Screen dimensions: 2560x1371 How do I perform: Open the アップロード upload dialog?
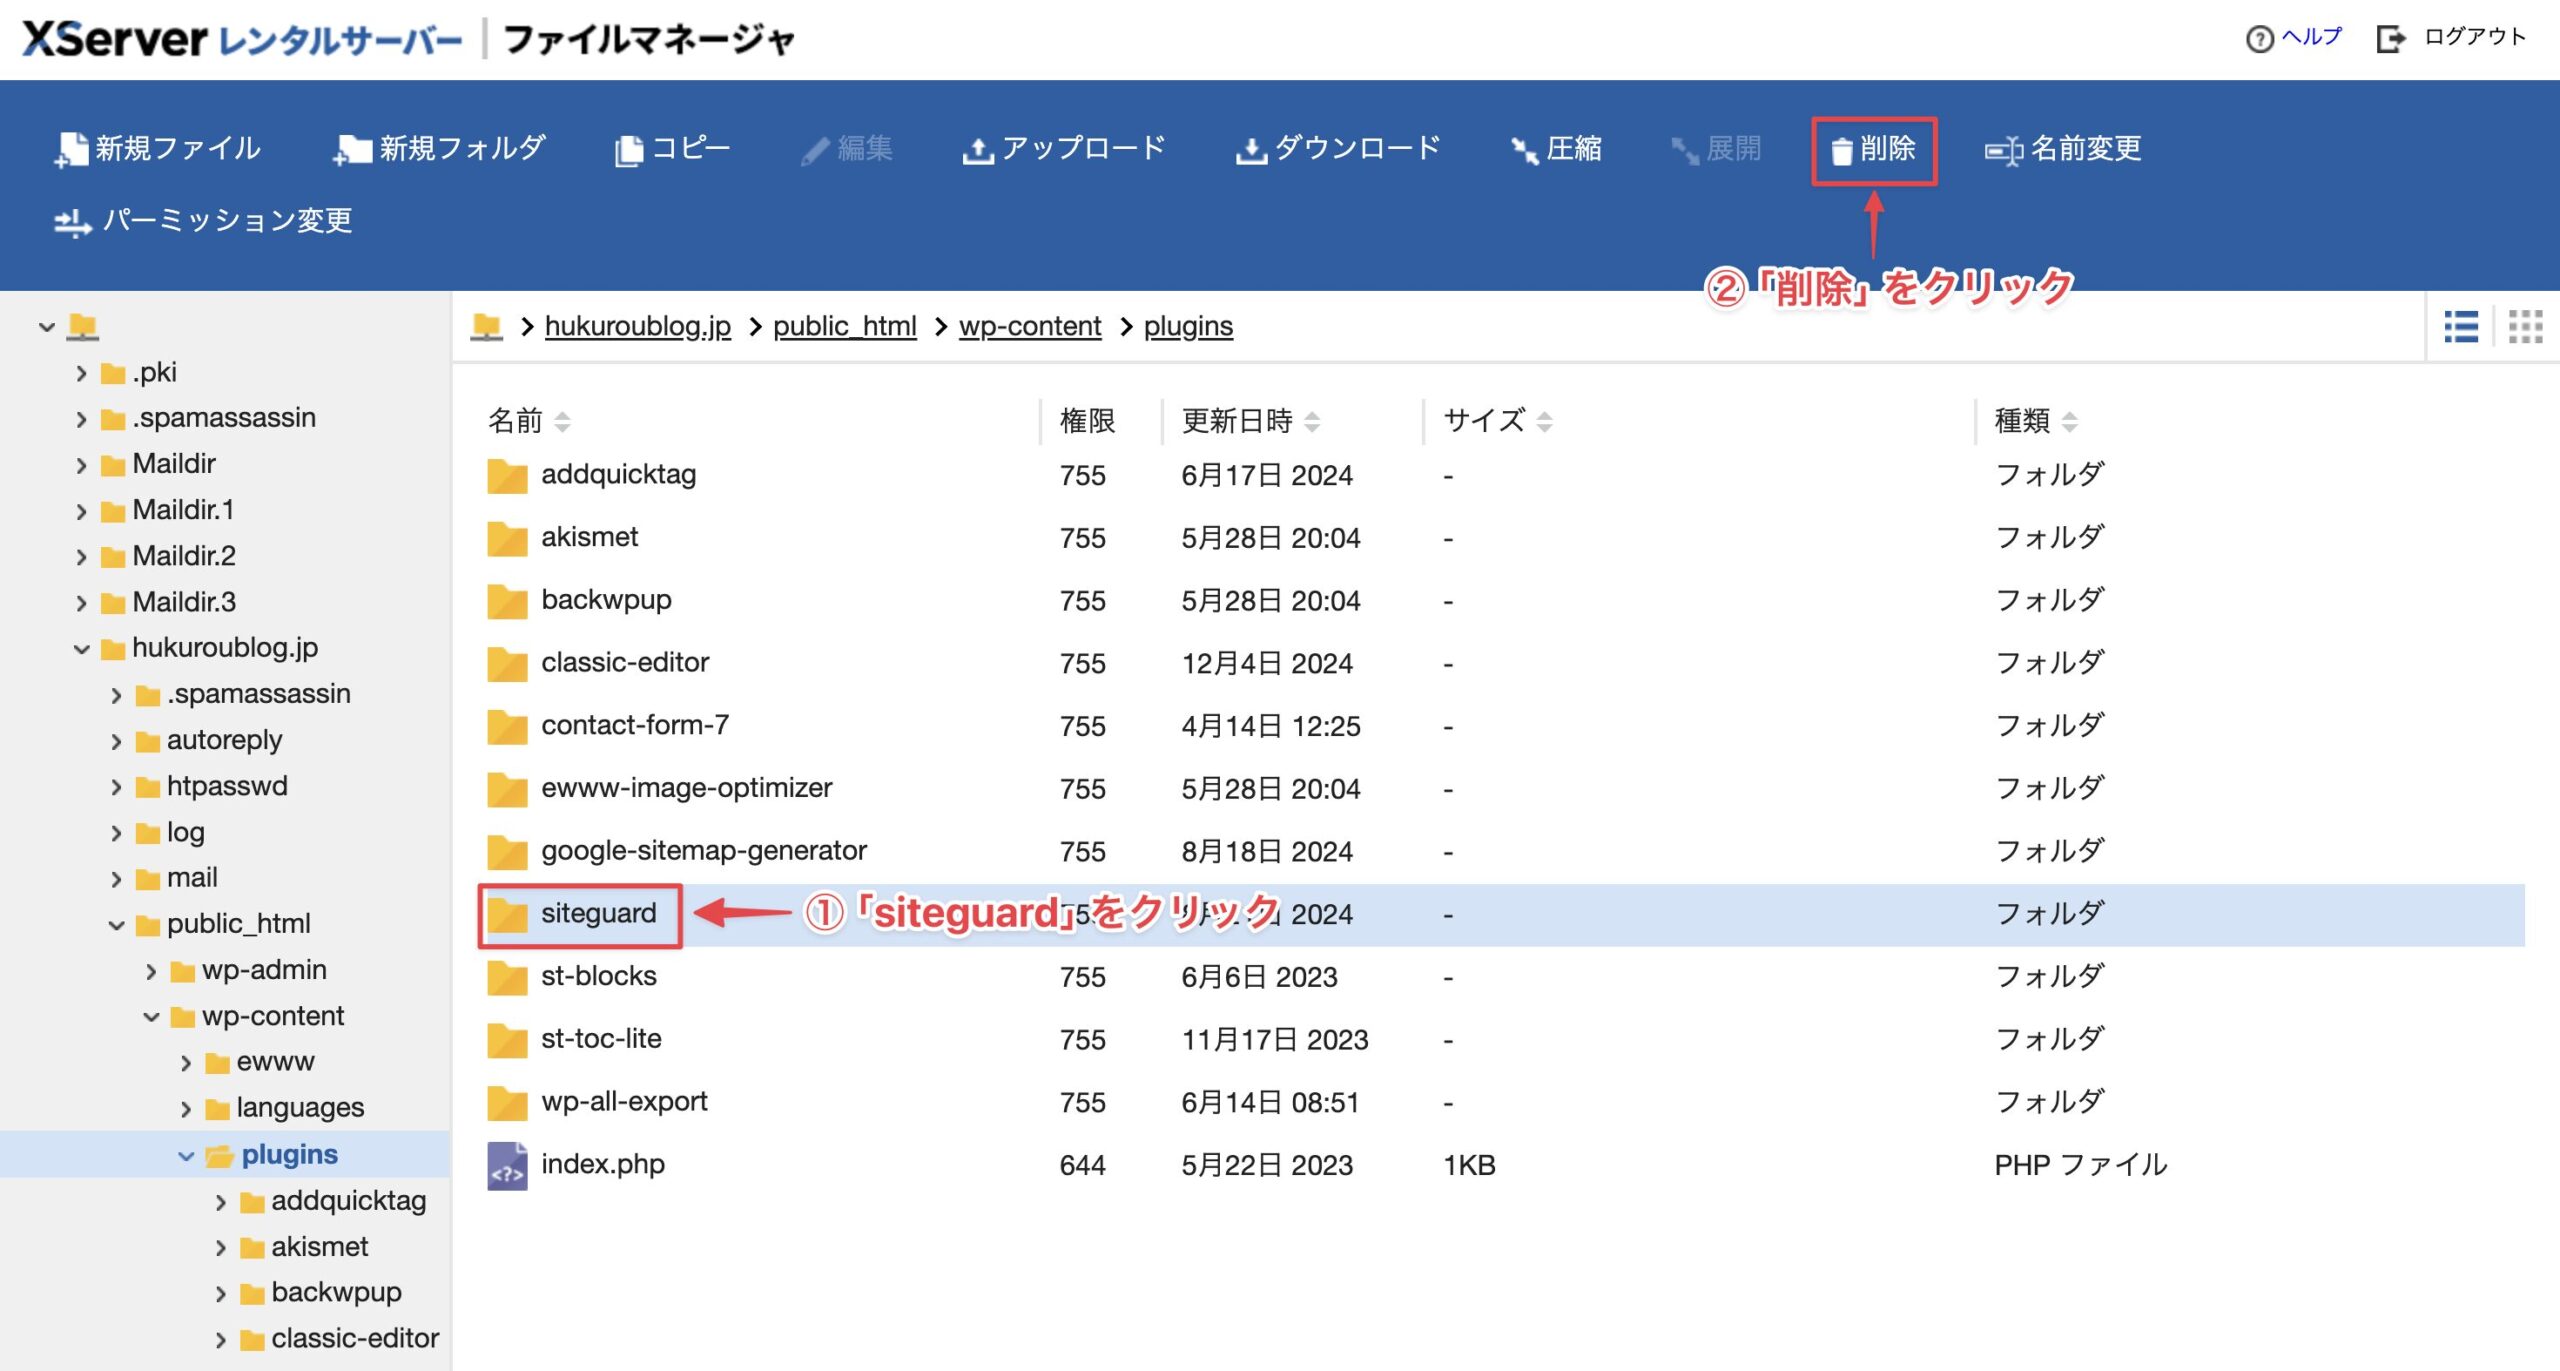[1064, 149]
